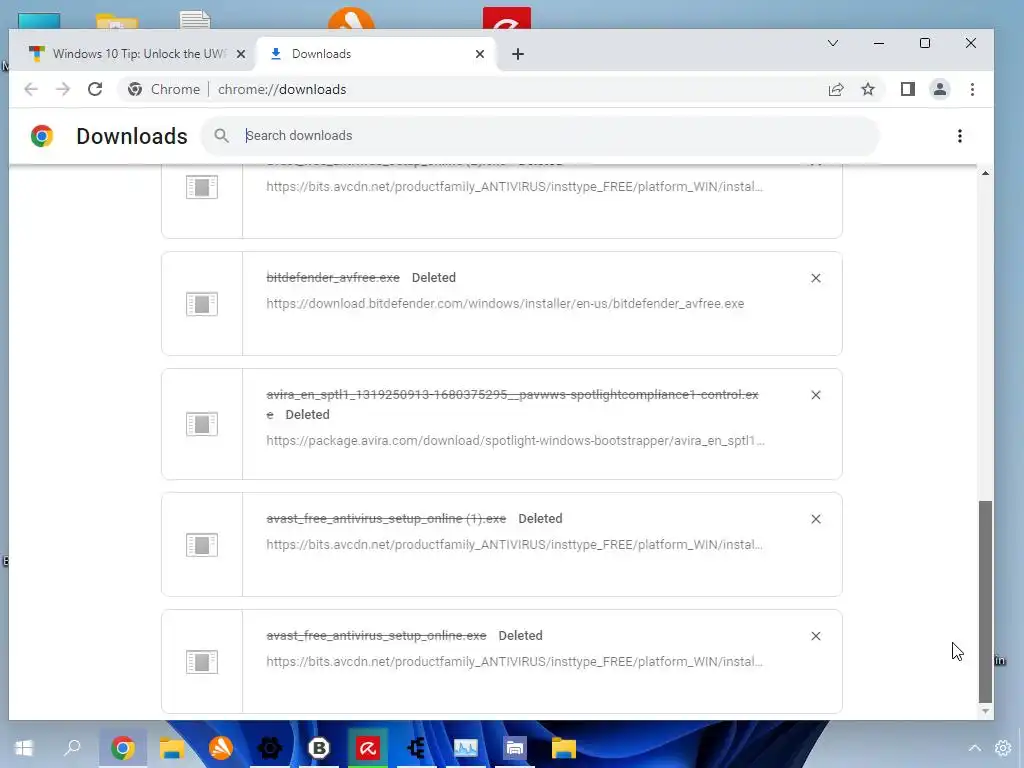Open taskbar search magnifier
Image resolution: width=1024 pixels, height=768 pixels.
click(x=72, y=748)
